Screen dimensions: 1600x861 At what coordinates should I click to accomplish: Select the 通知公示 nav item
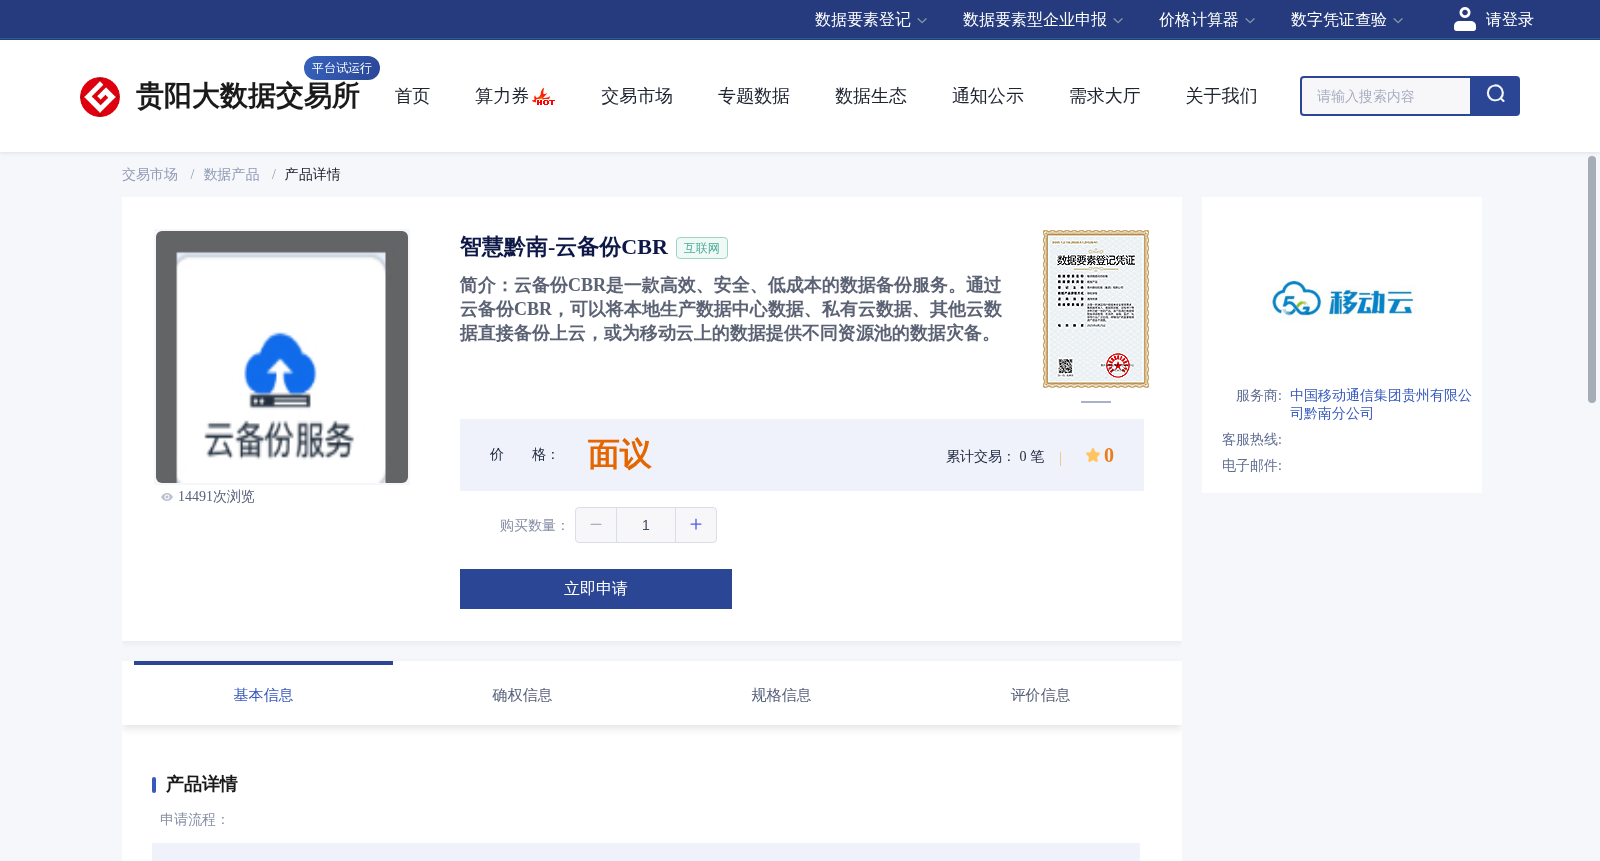point(988,96)
